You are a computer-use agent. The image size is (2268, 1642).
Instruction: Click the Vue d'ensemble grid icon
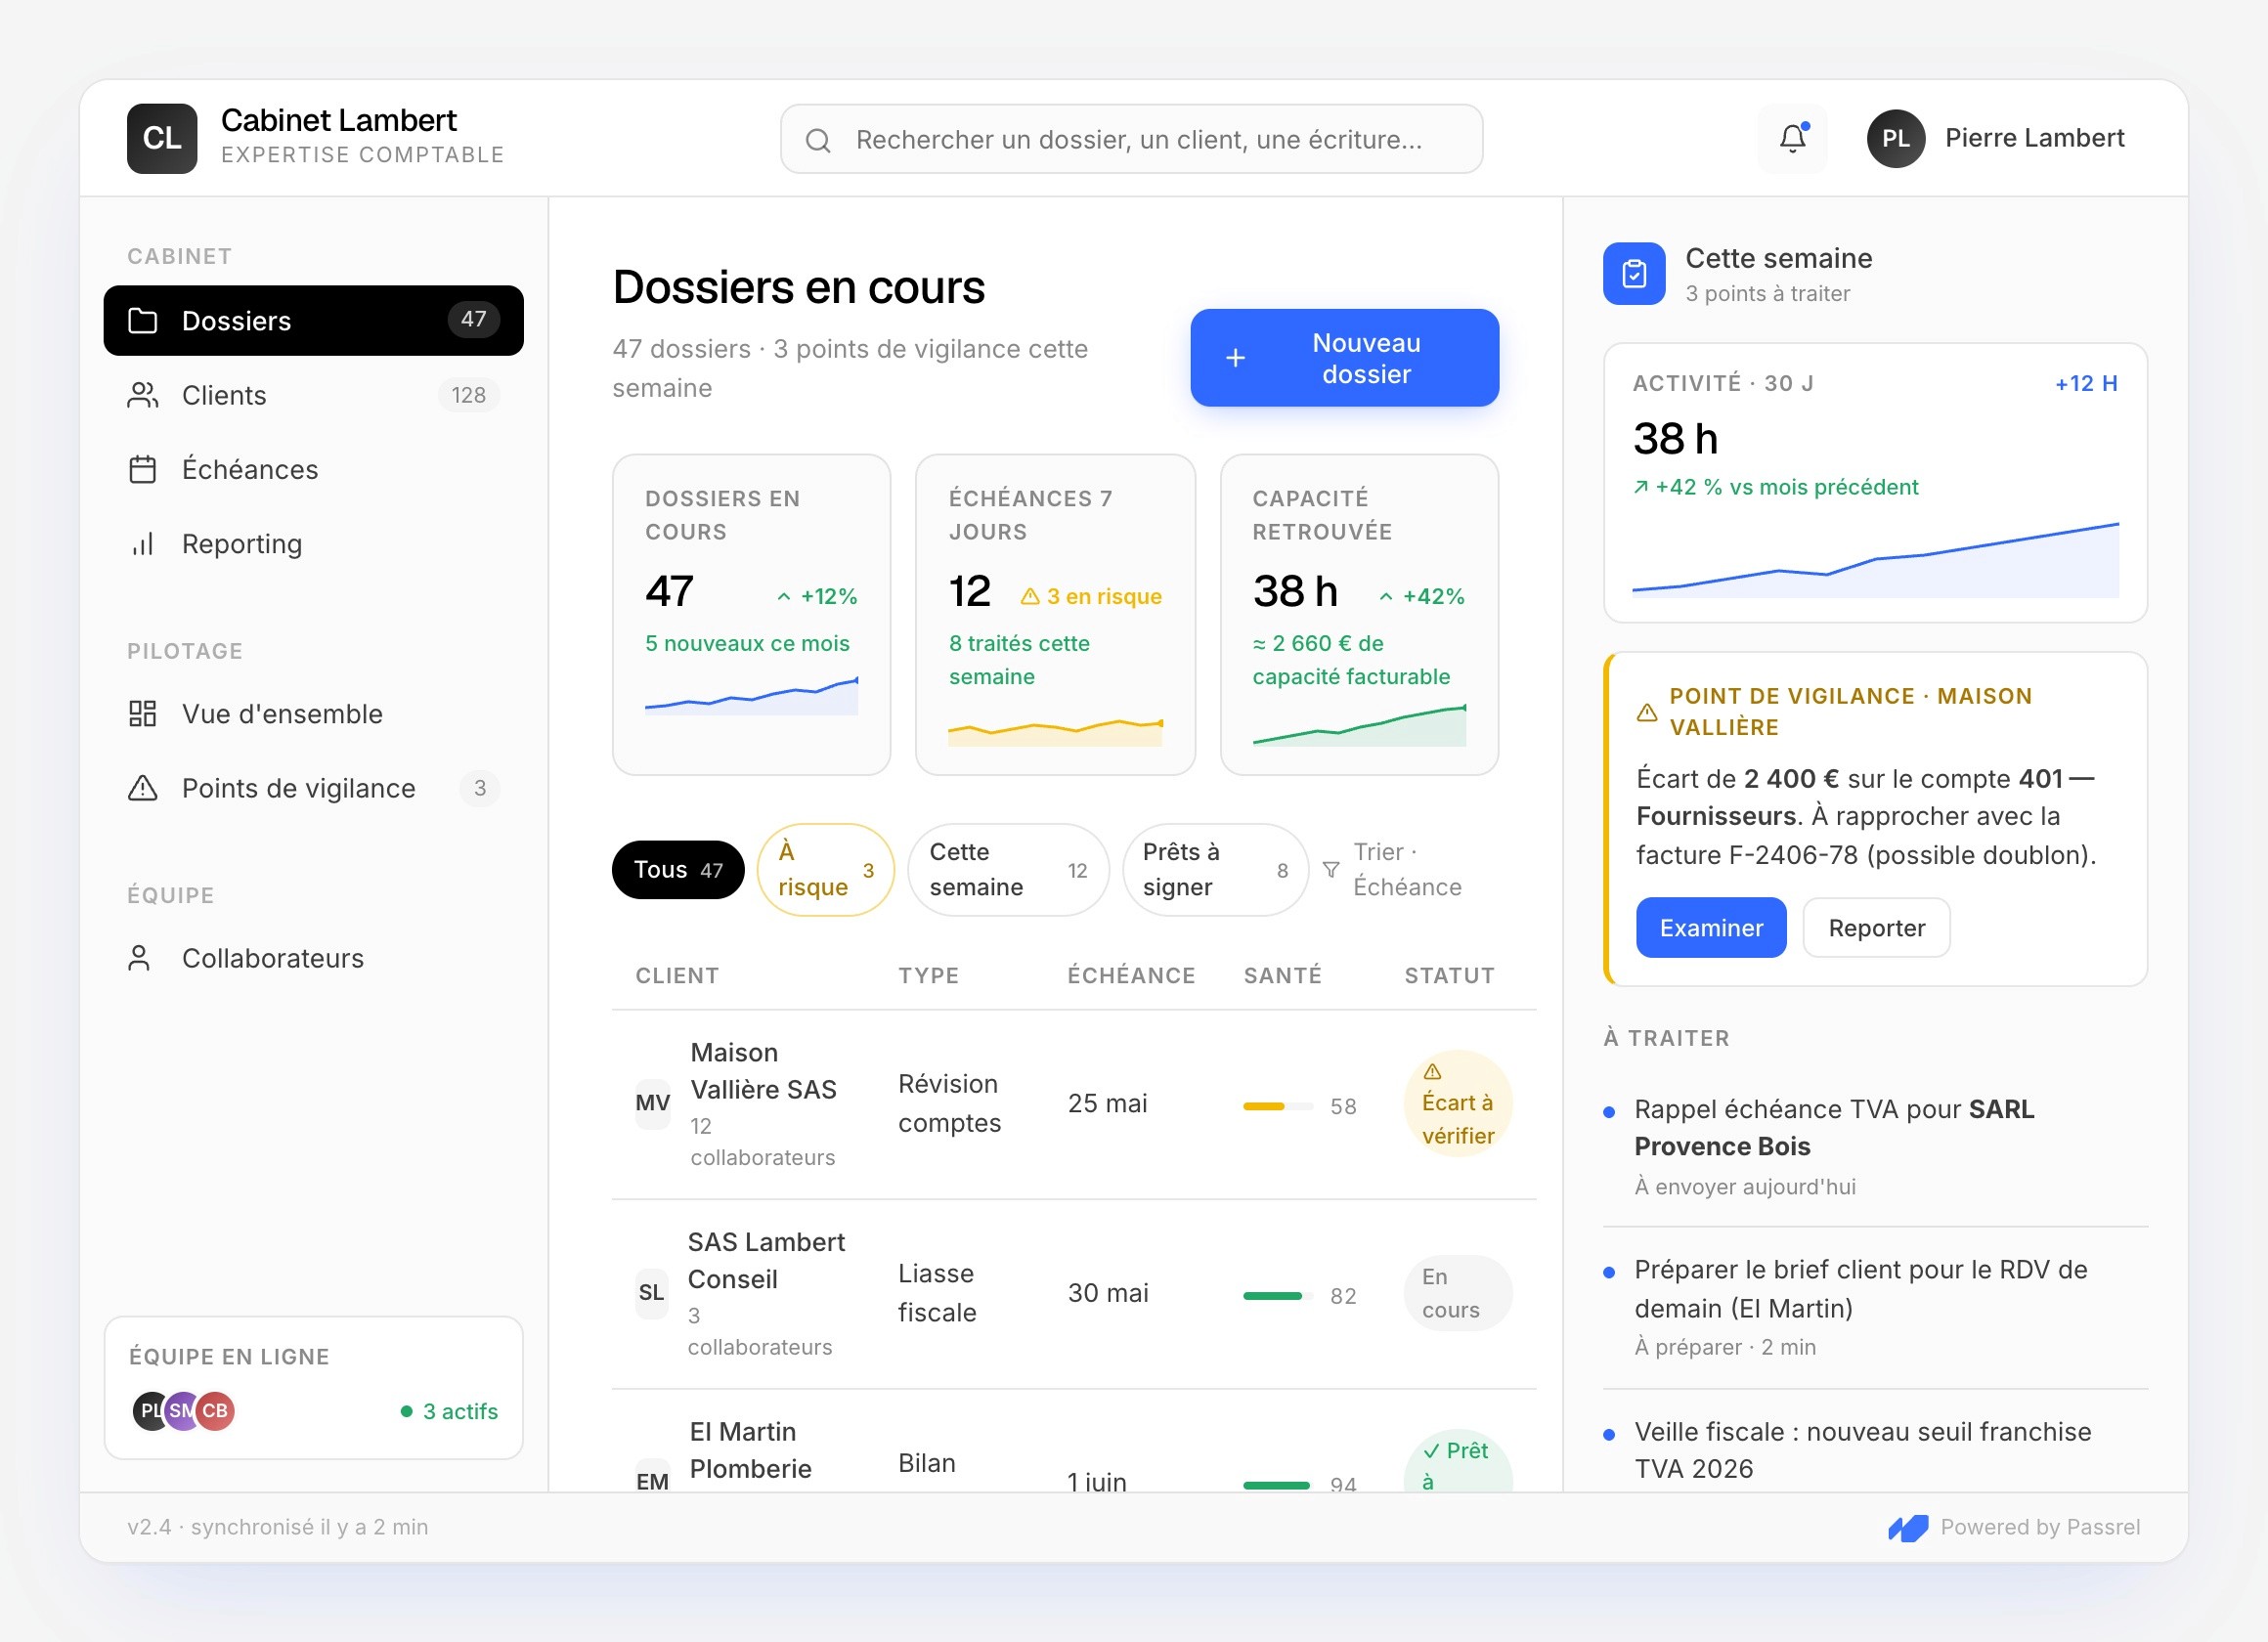pyautogui.click(x=143, y=713)
